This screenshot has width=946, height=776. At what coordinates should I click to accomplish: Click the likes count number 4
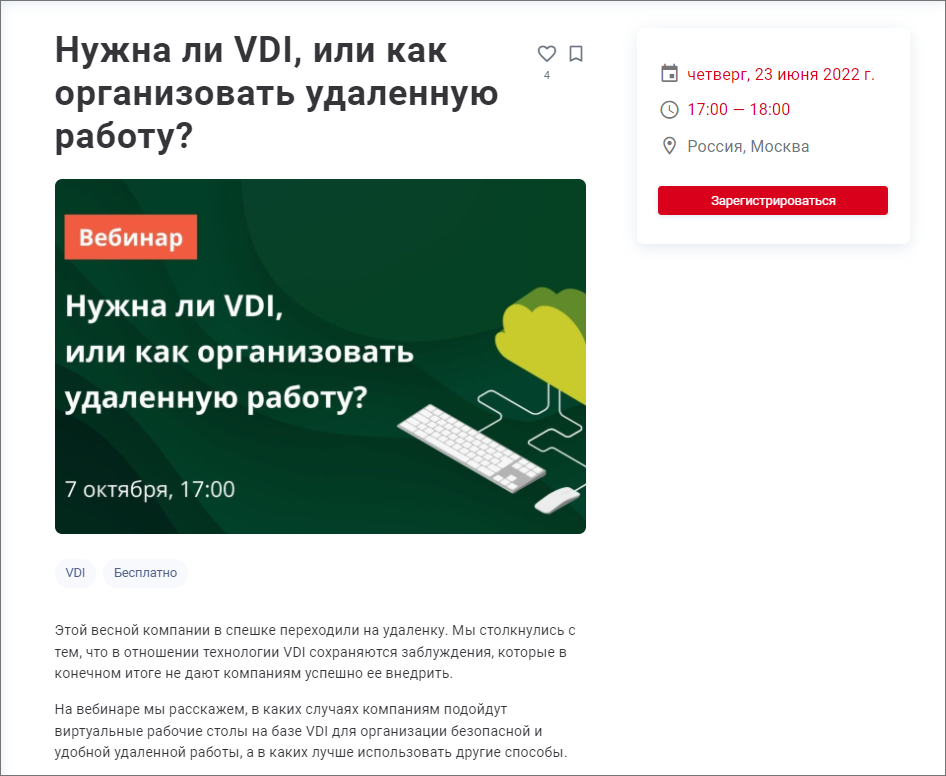(x=547, y=75)
